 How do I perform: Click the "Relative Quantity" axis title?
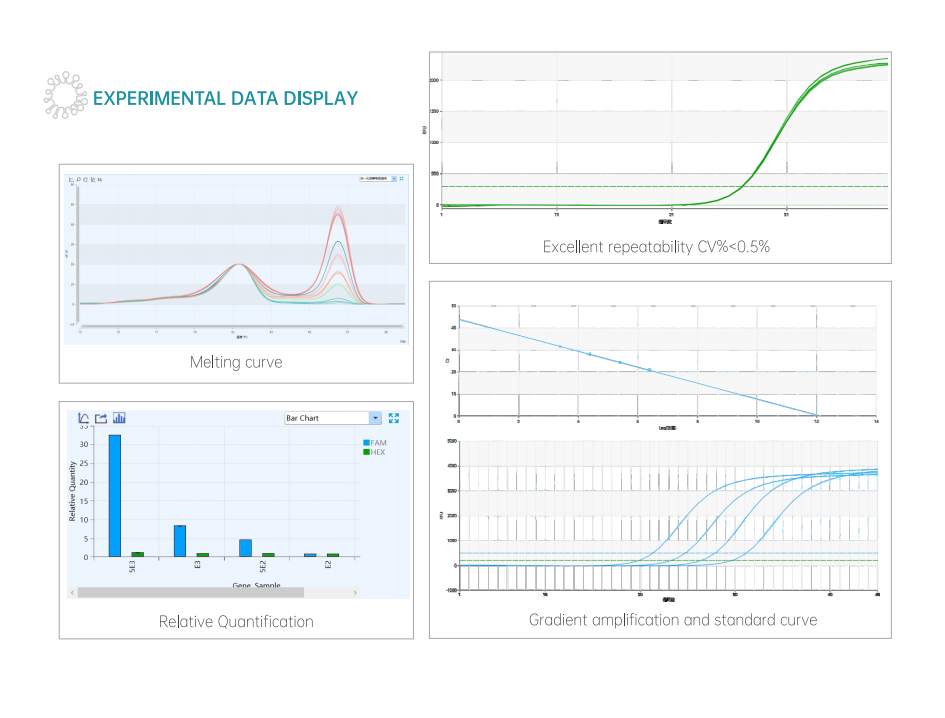[72, 491]
